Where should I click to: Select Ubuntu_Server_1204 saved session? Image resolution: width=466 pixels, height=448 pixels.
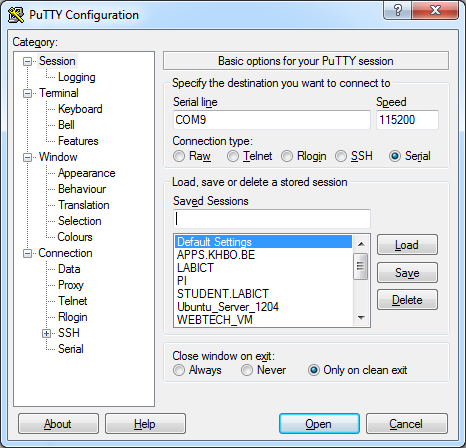click(263, 307)
